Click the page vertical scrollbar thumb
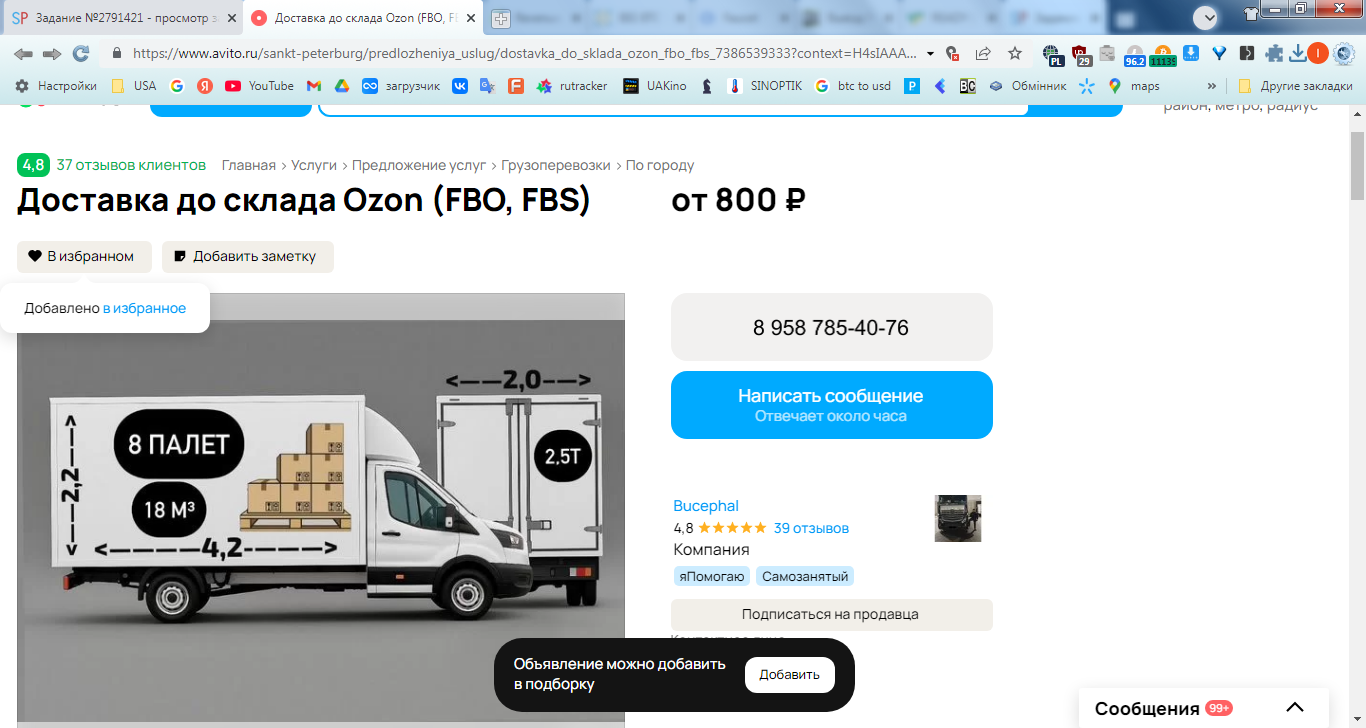Viewport: 1366px width, 728px height. coord(1357,165)
